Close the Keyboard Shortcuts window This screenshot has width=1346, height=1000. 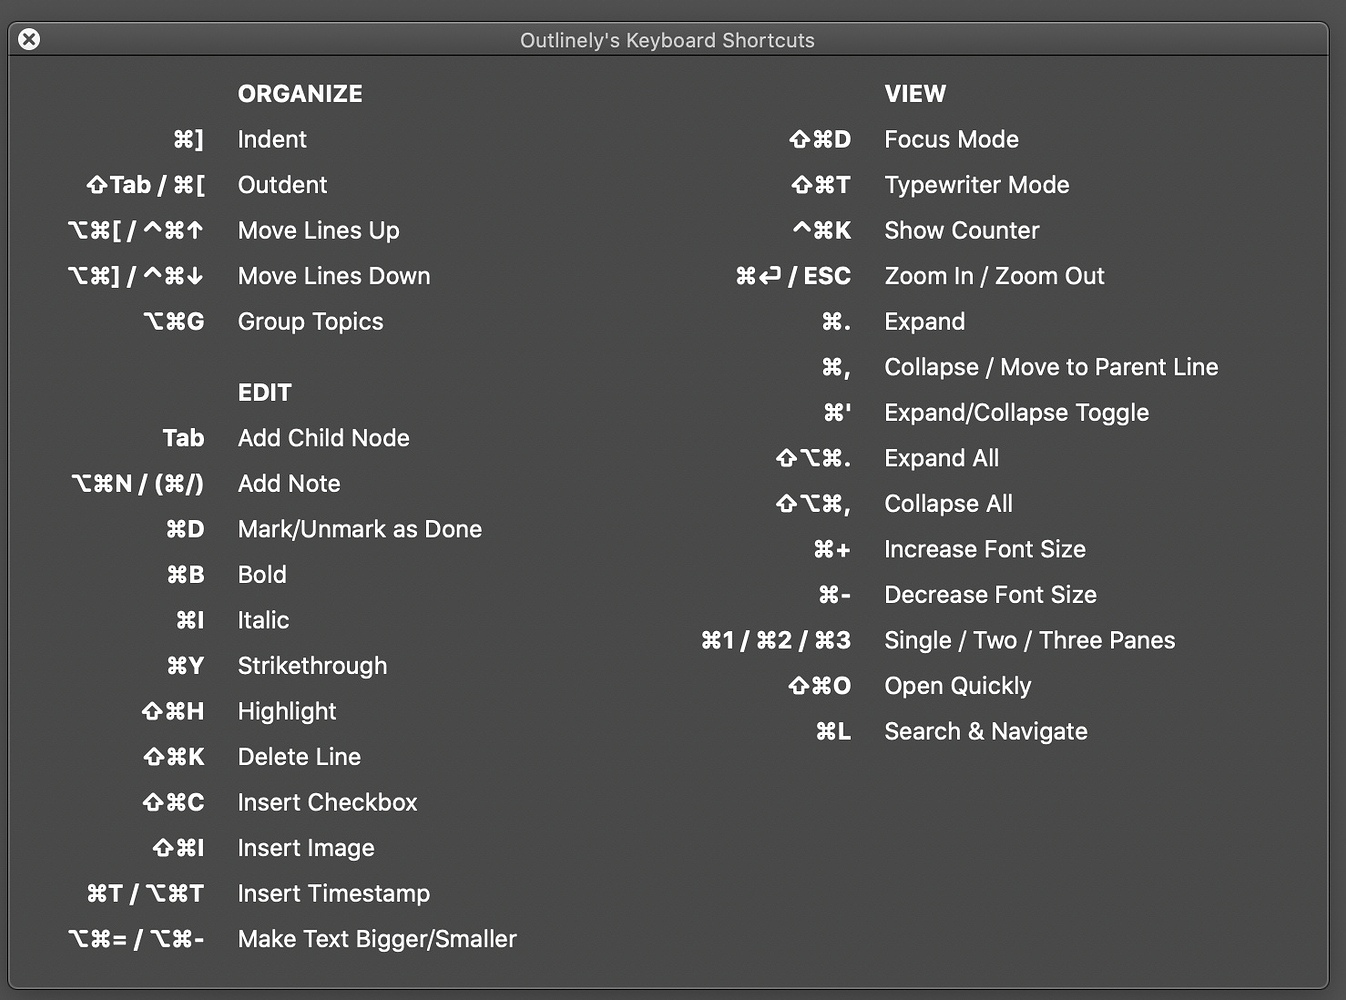[x=29, y=39]
